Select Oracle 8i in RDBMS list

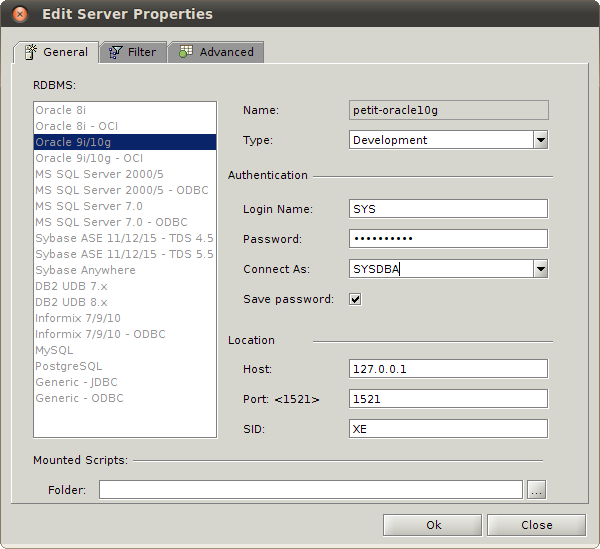coord(125,110)
